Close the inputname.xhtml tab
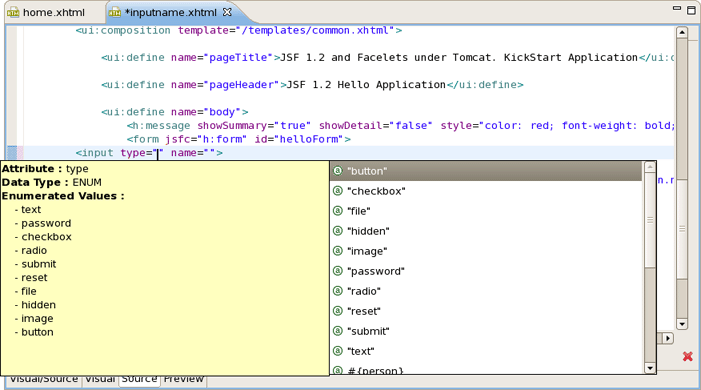 (227, 12)
